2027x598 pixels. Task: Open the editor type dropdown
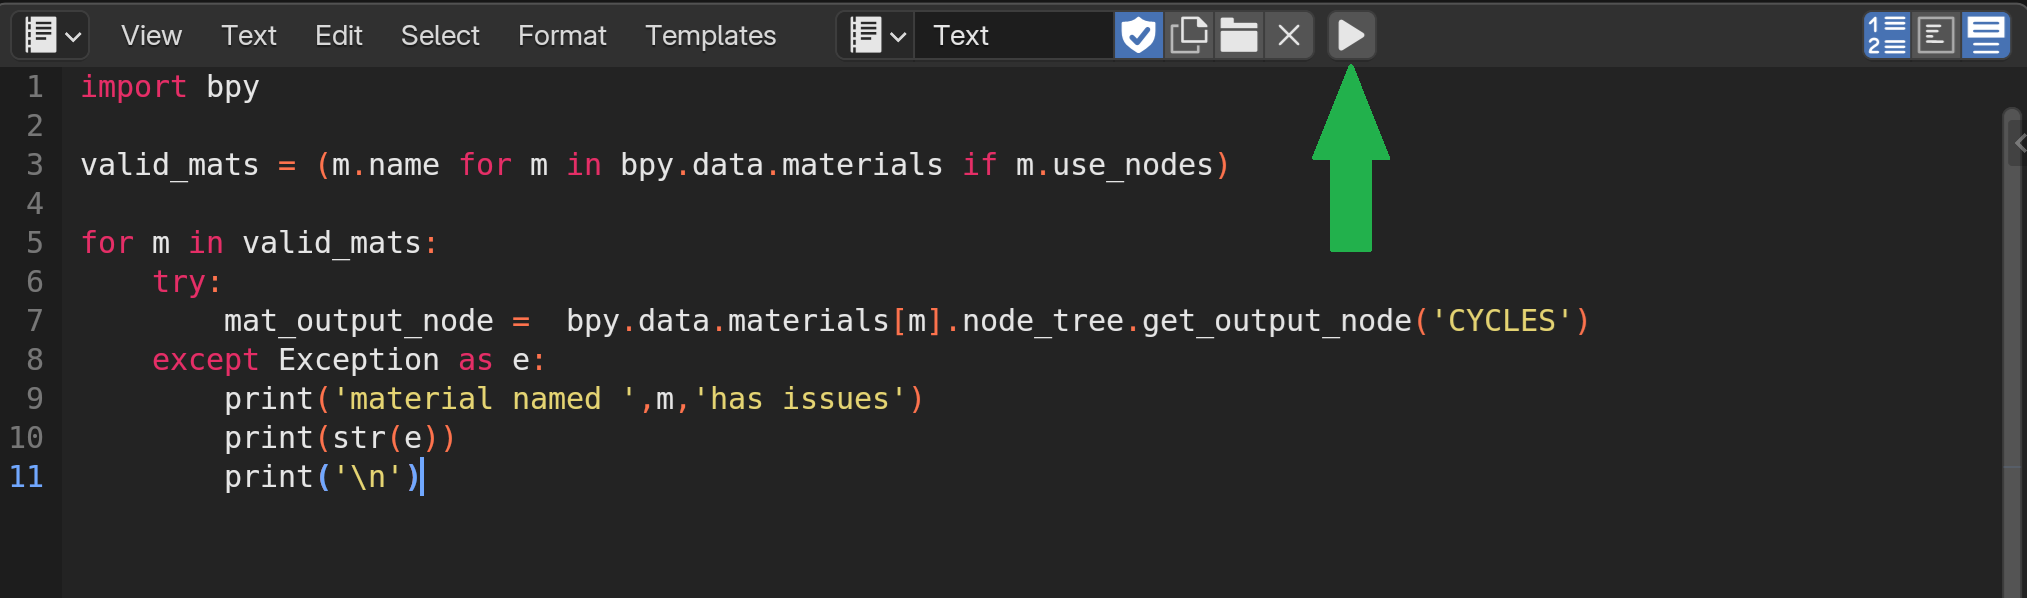(x=51, y=36)
